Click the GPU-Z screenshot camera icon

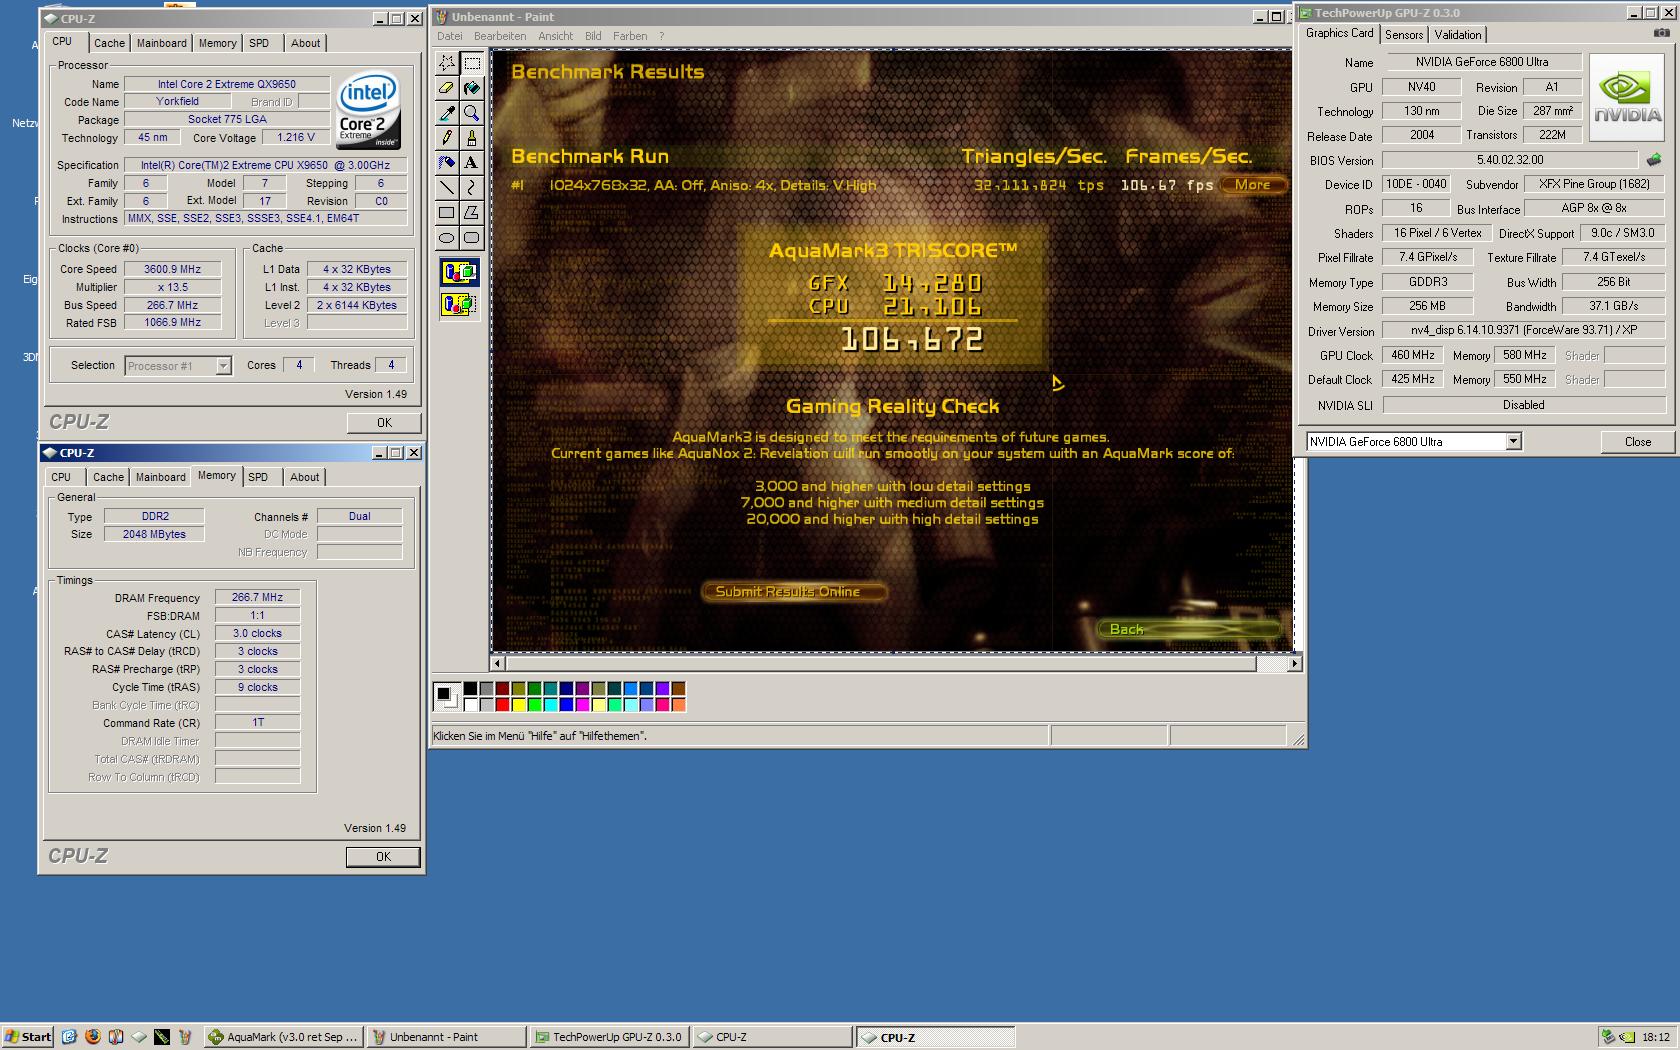[1662, 33]
